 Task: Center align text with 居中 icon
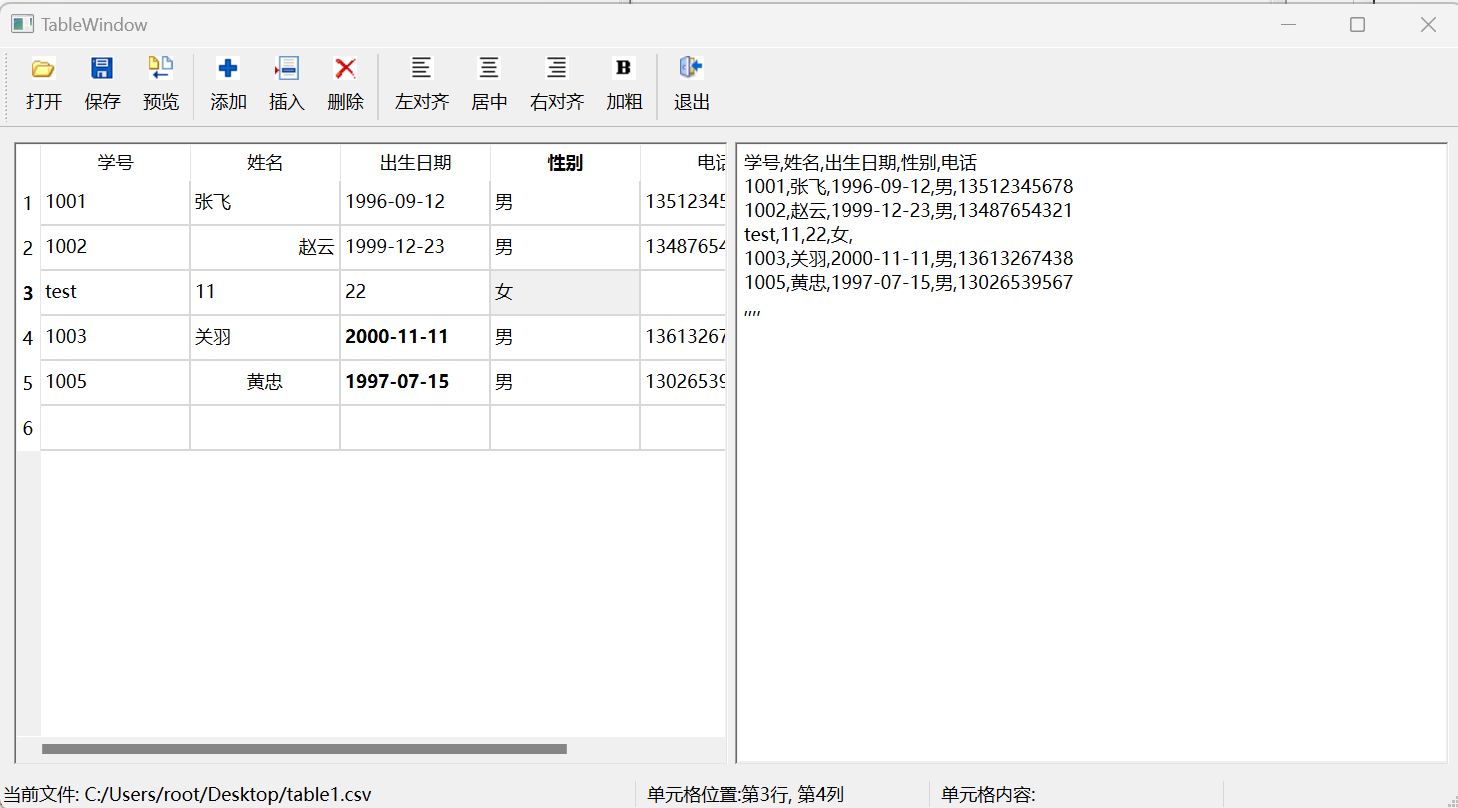[489, 69]
